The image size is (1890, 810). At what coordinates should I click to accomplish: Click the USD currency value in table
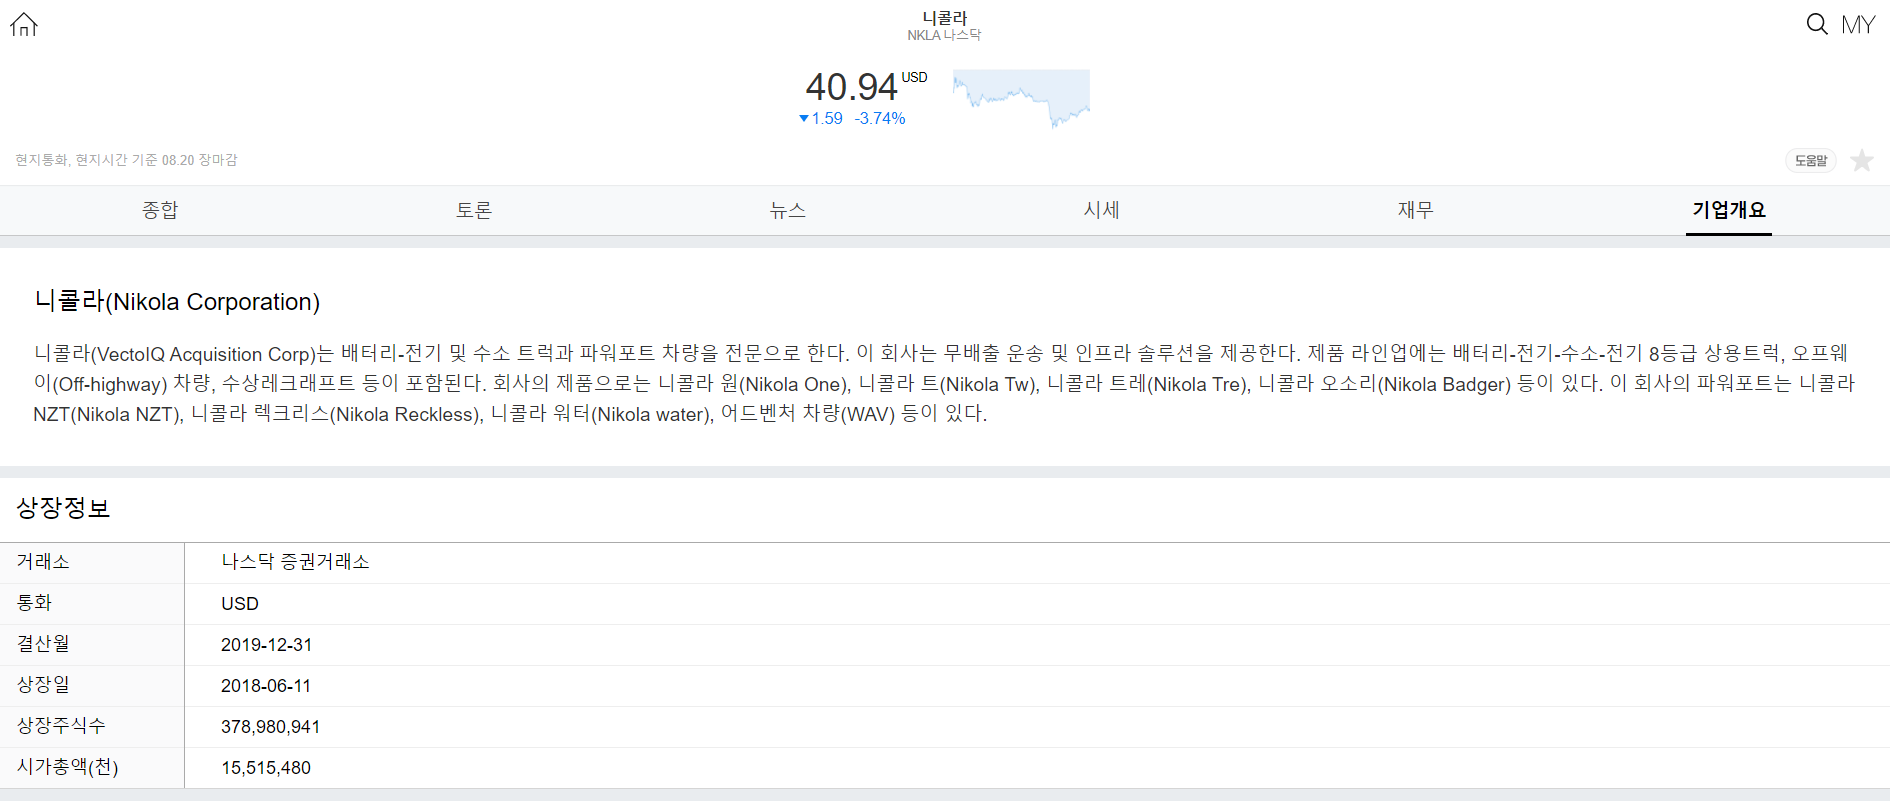click(240, 604)
